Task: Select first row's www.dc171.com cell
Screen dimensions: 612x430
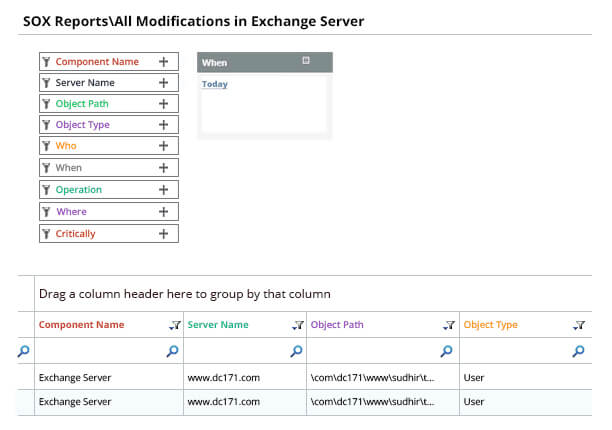Action: 245,377
